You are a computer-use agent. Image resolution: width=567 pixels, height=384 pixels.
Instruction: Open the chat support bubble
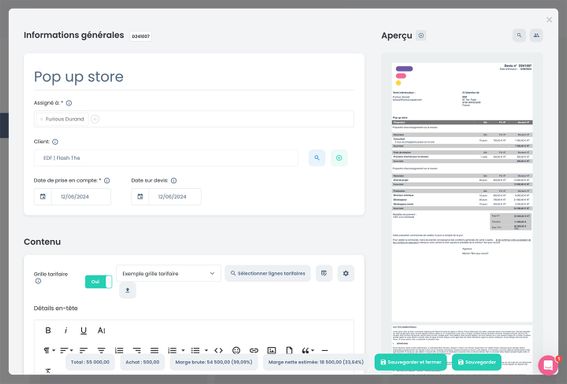(x=548, y=365)
